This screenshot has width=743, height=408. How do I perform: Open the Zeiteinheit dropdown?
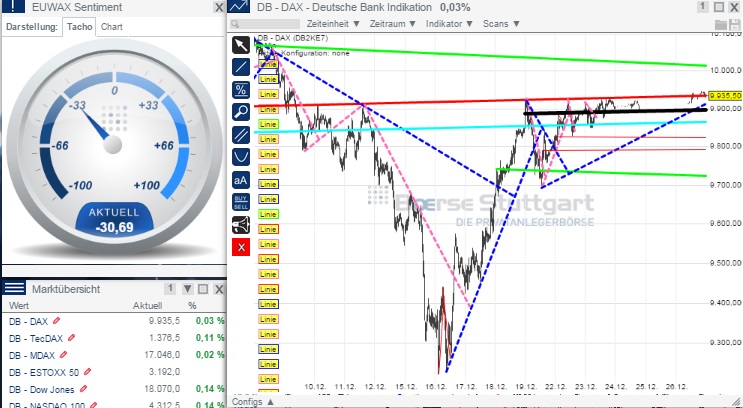coord(333,24)
